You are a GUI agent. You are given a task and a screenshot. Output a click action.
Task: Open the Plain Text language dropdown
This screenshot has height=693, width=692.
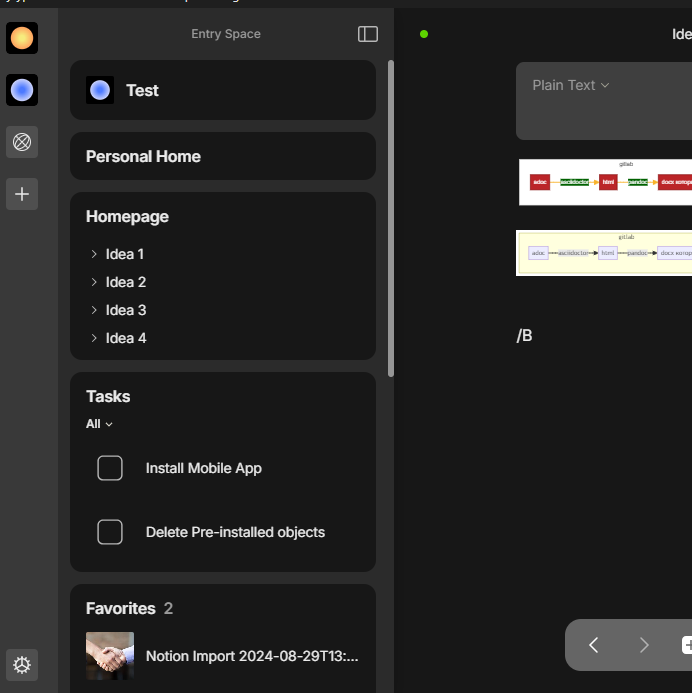(570, 85)
